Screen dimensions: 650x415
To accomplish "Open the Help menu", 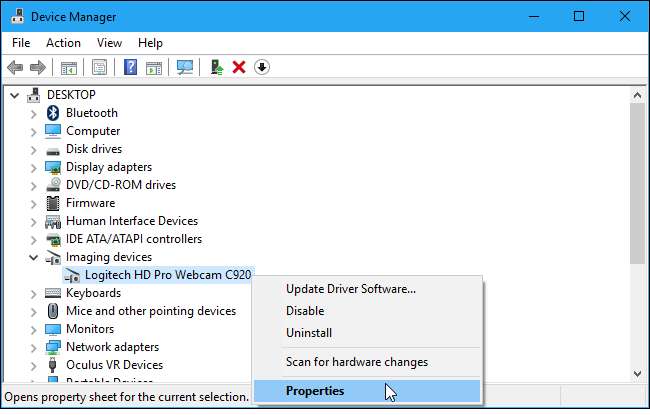I will tap(150, 43).
